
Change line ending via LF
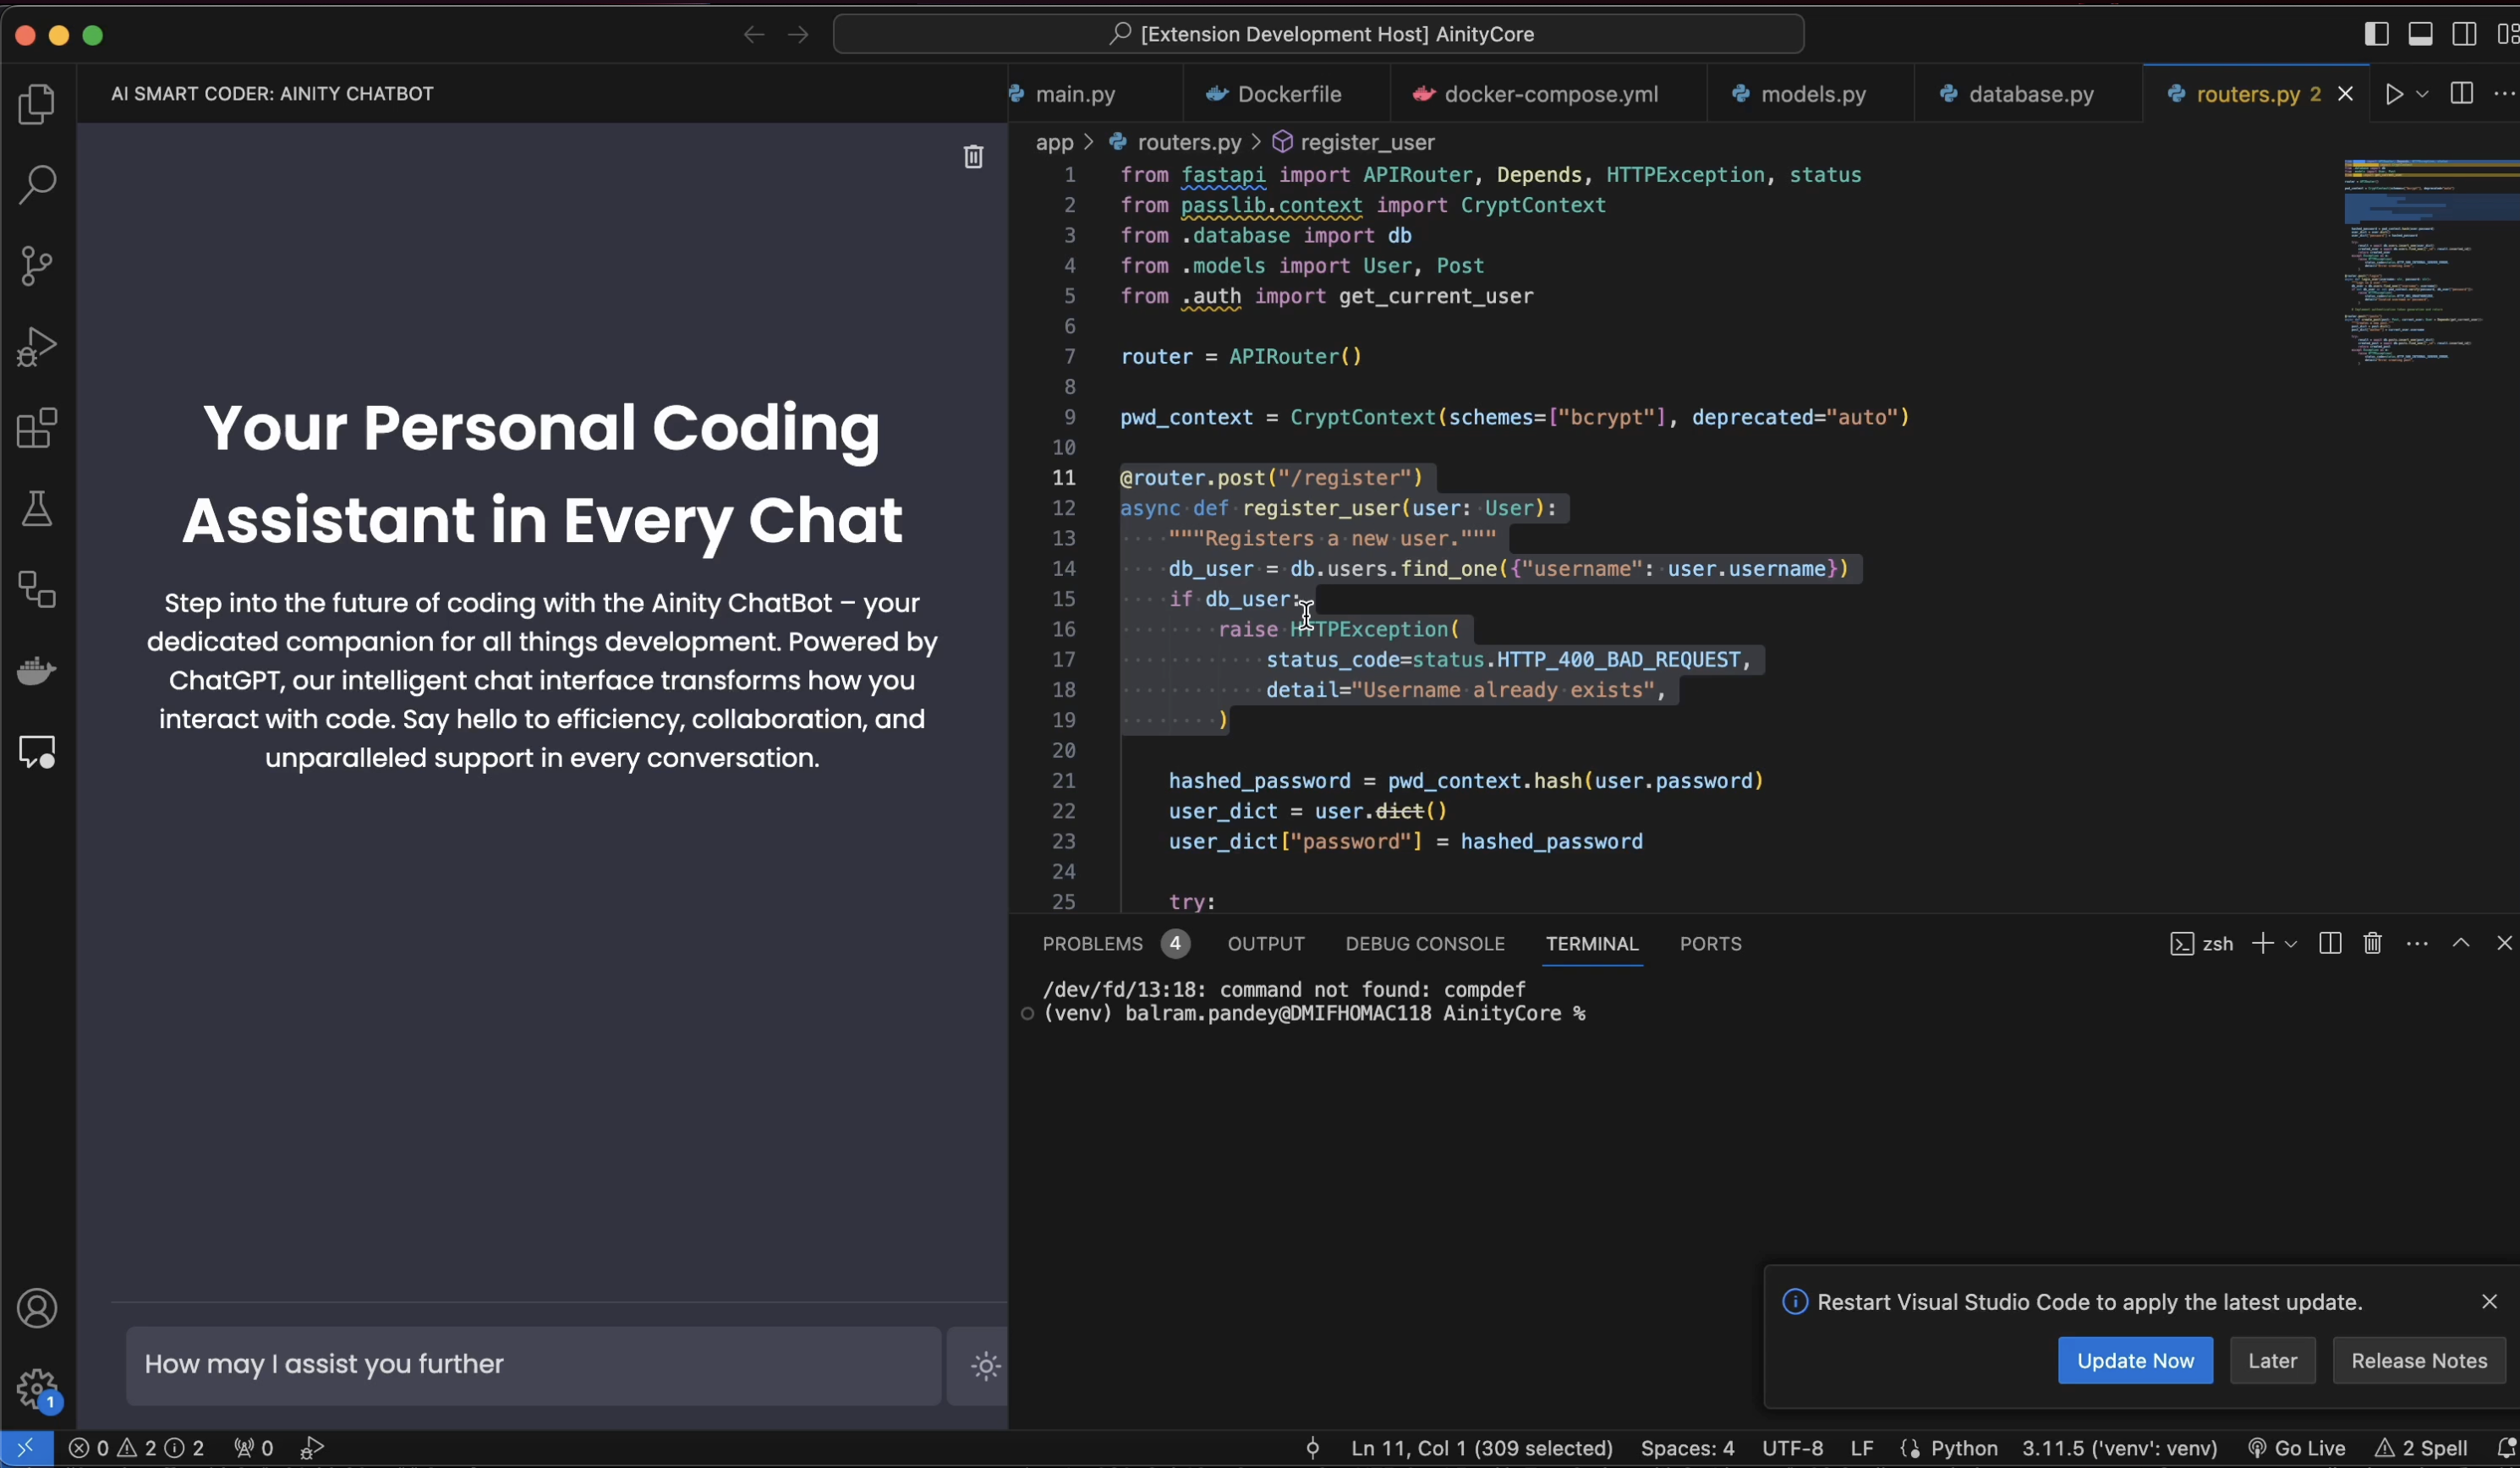coord(1861,1448)
